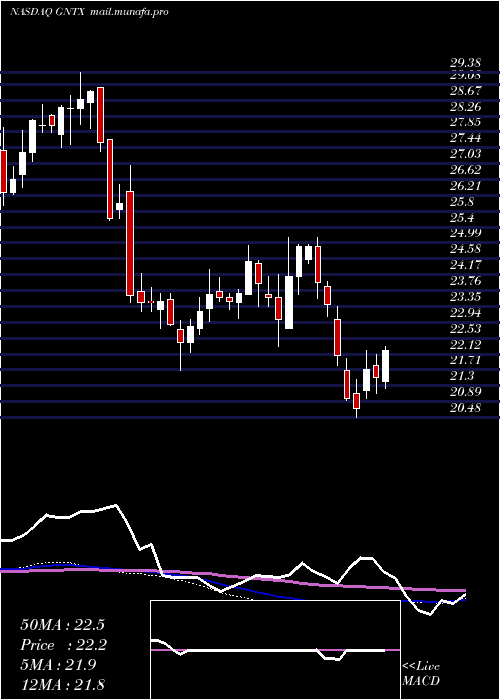Click the 21.71 price axis label

(467, 361)
